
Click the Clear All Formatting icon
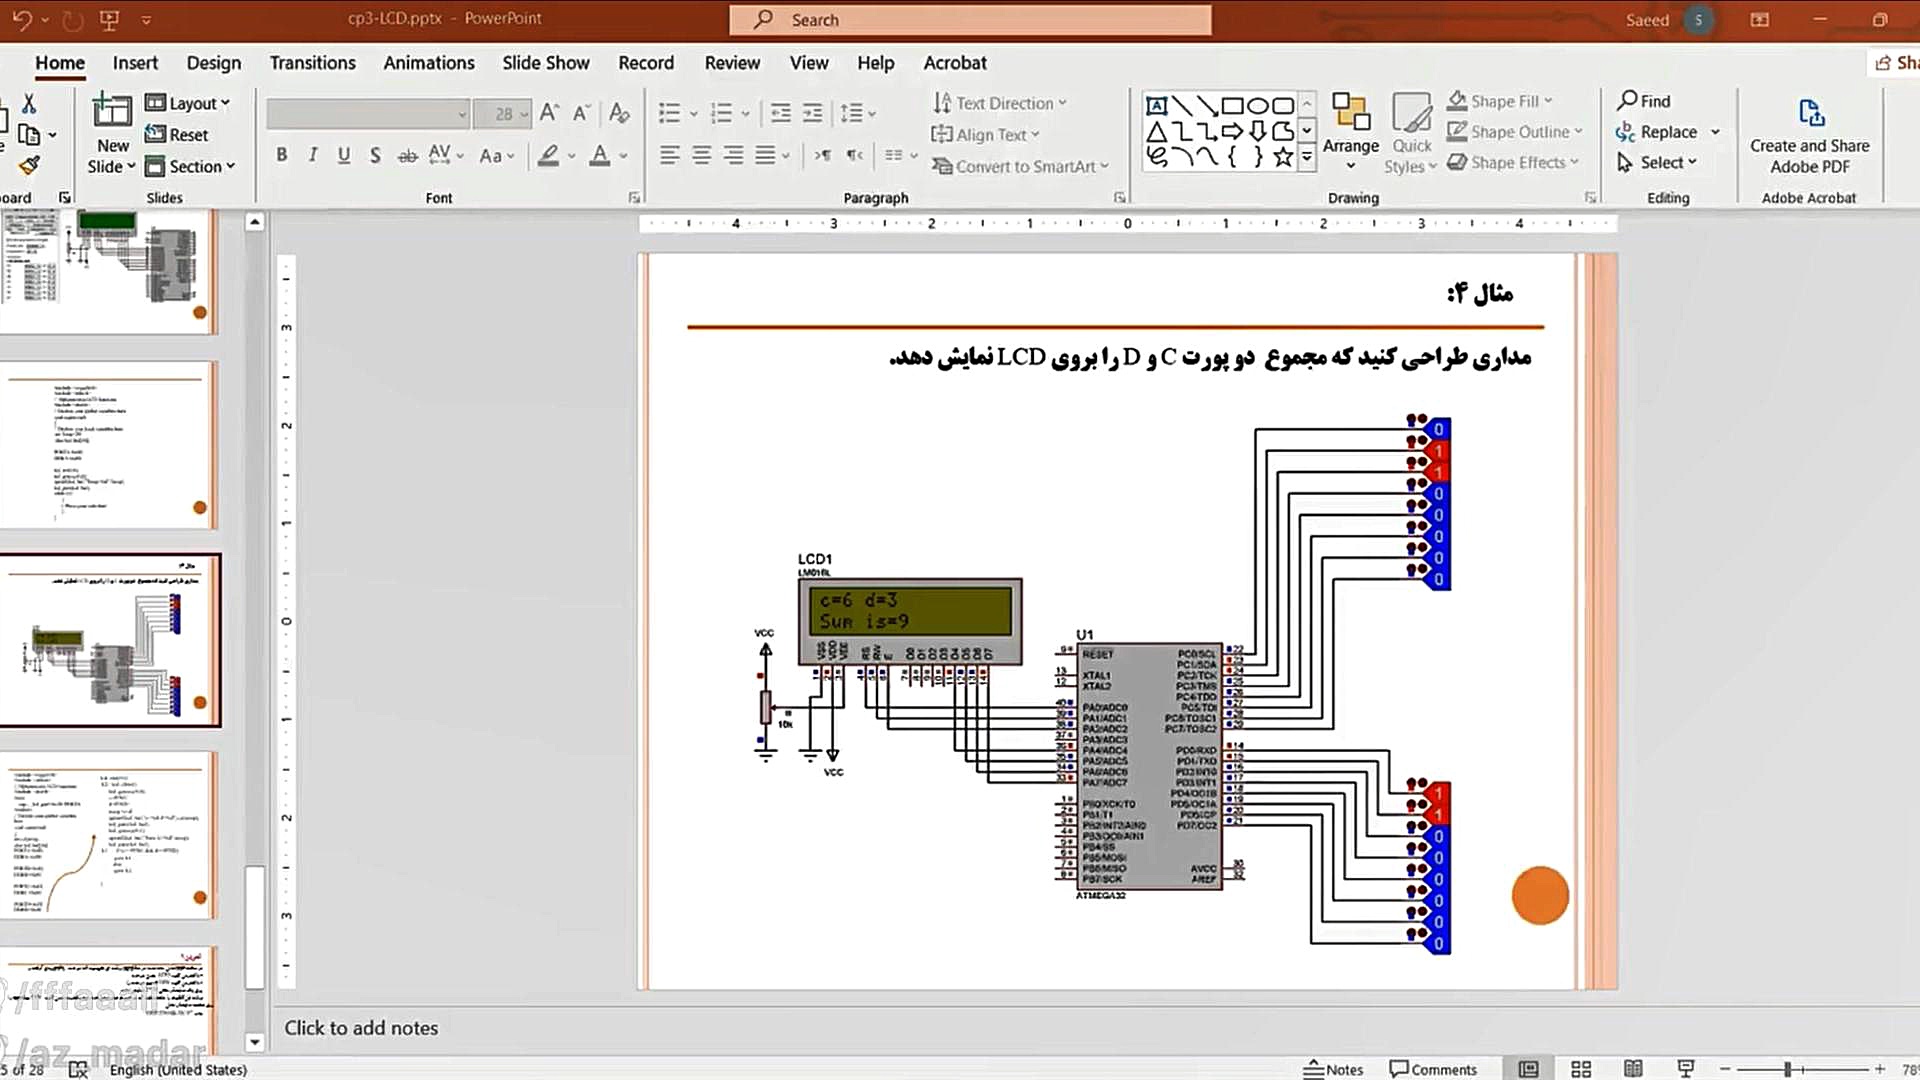tap(619, 113)
